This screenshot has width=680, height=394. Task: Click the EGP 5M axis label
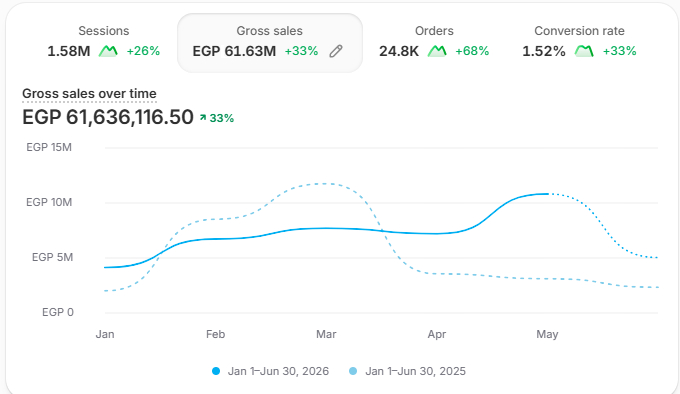coord(52,257)
